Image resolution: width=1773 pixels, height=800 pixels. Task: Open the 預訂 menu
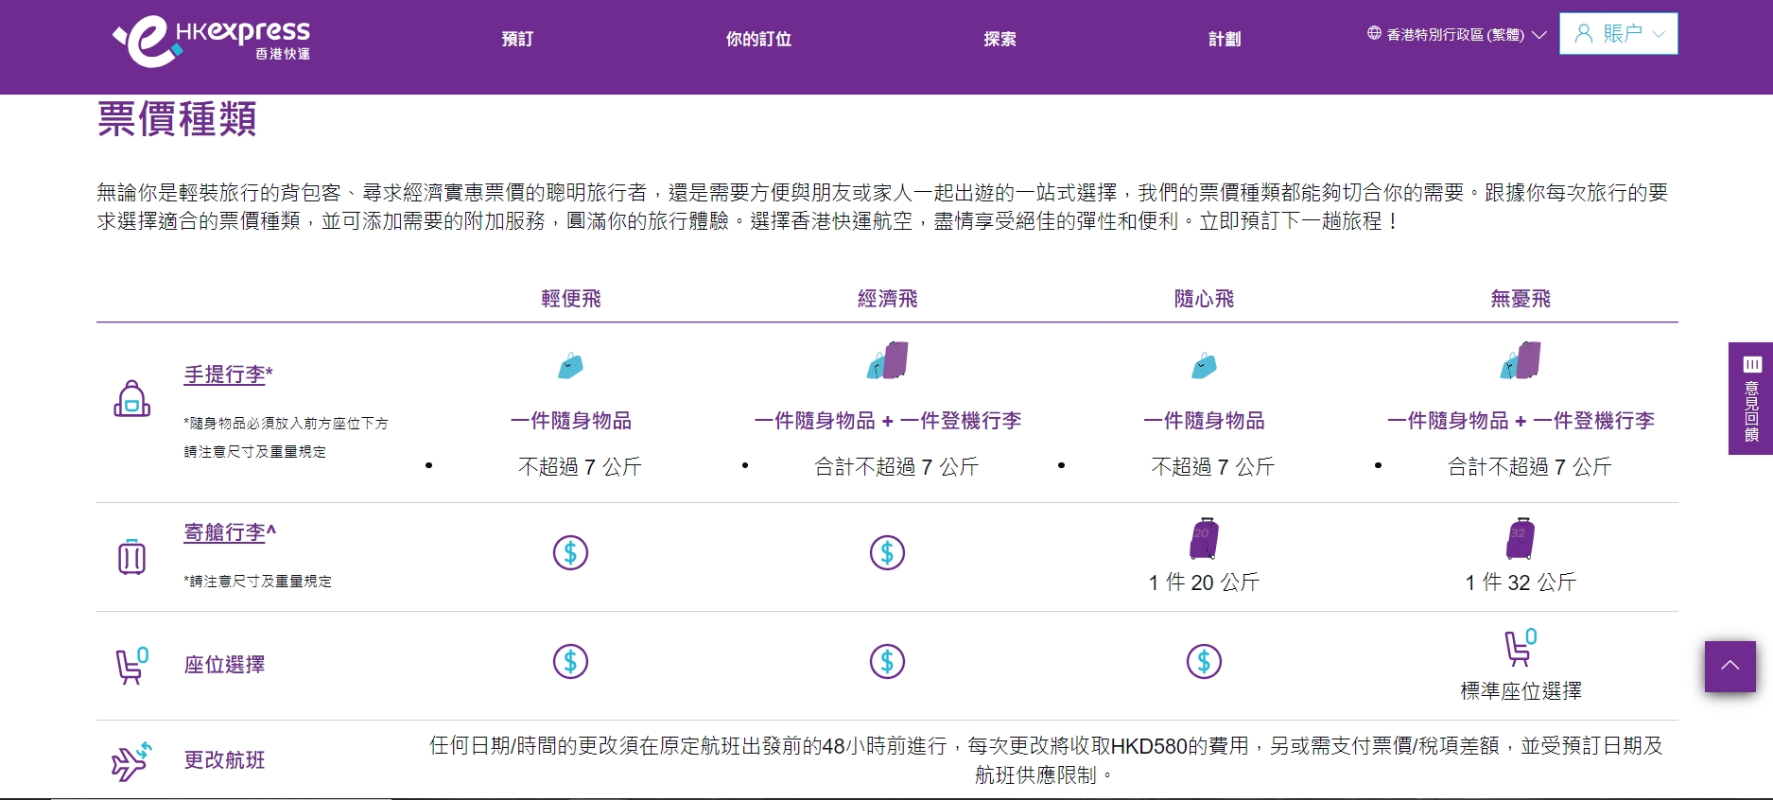[517, 39]
